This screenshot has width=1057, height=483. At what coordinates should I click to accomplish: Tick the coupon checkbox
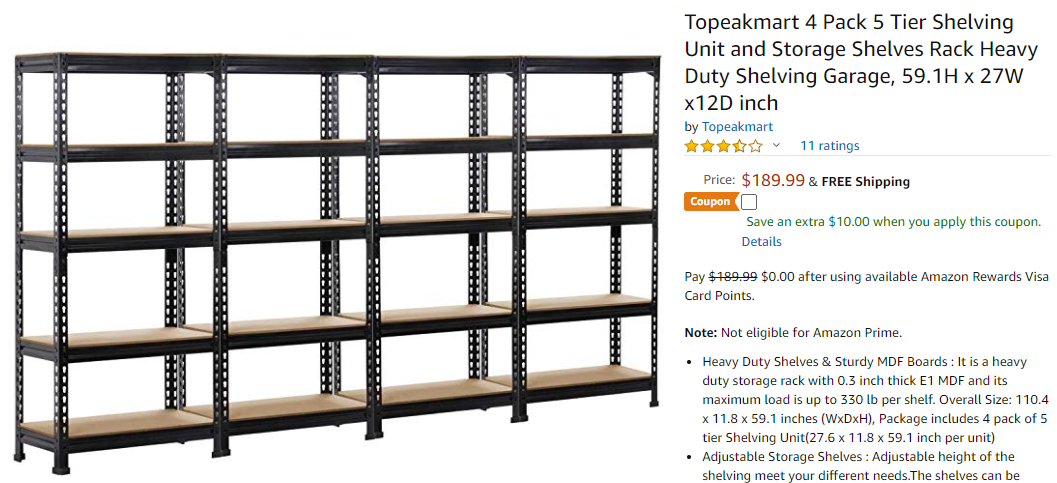tap(749, 202)
